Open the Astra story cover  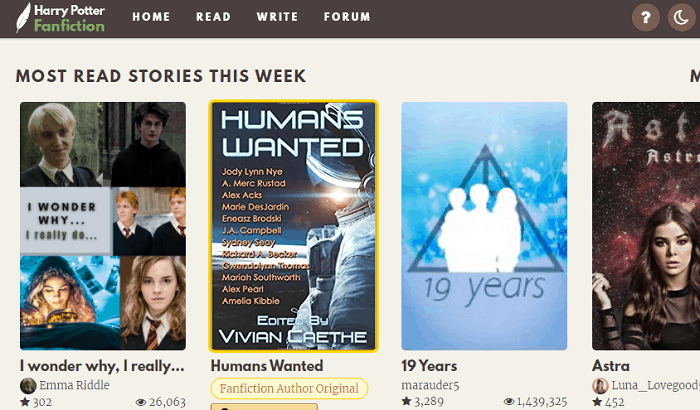tap(646, 226)
